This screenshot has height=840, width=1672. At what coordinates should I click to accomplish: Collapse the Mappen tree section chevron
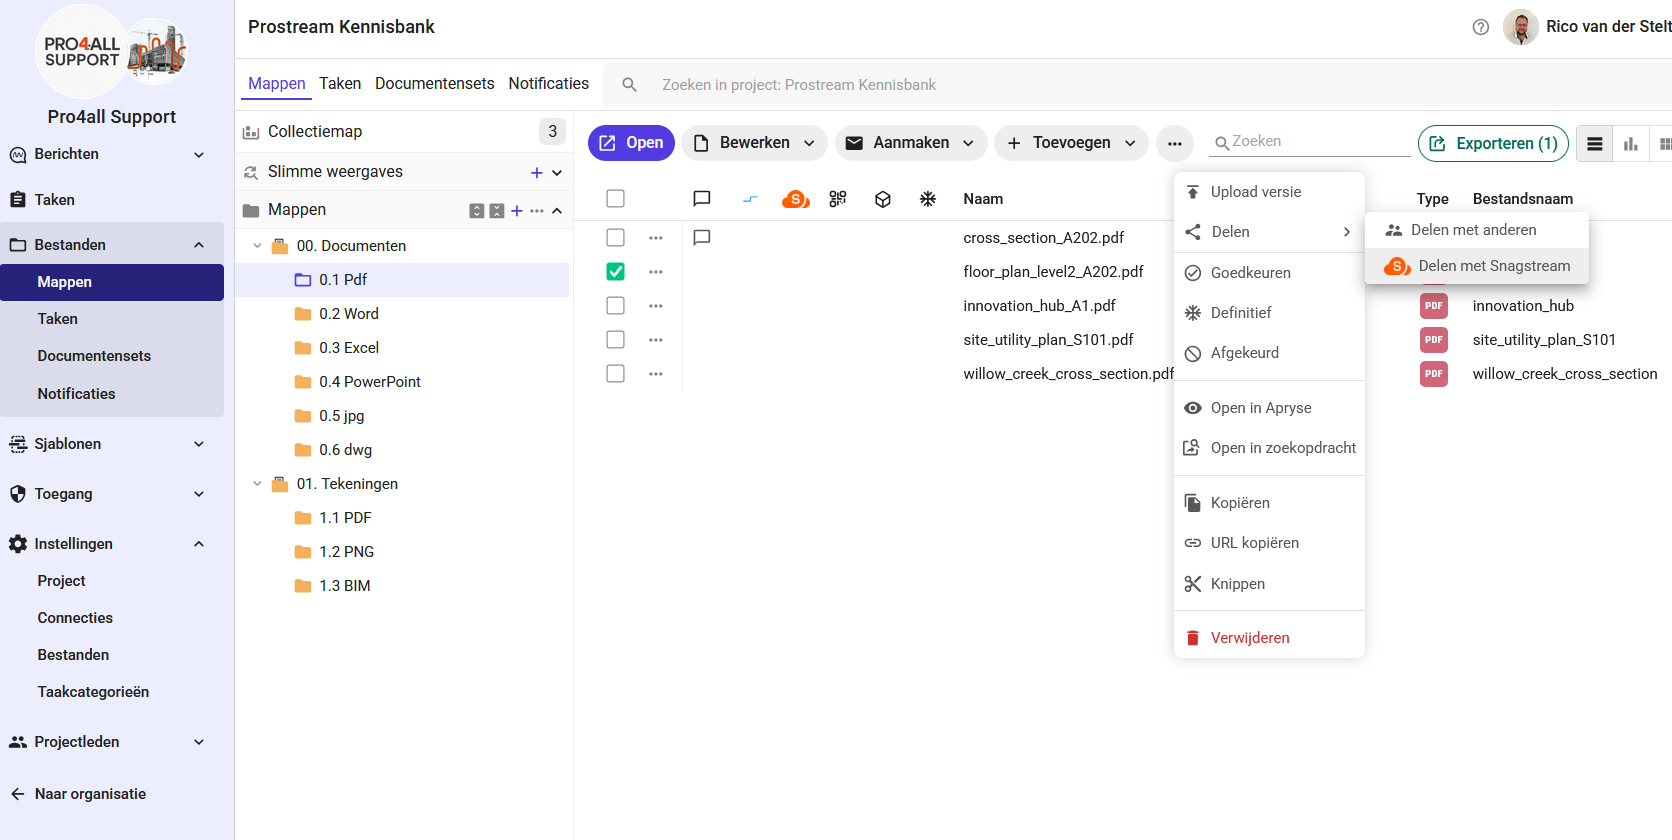pyautogui.click(x=557, y=211)
